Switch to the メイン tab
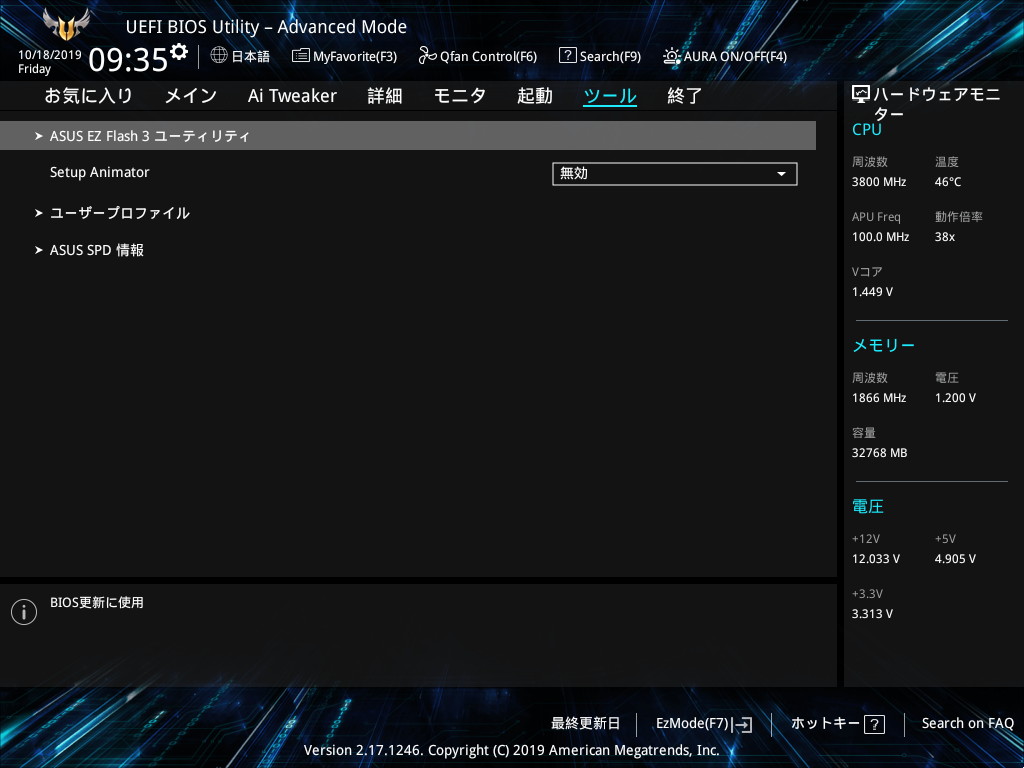Screen dimensions: 1024x768 tap(191, 96)
